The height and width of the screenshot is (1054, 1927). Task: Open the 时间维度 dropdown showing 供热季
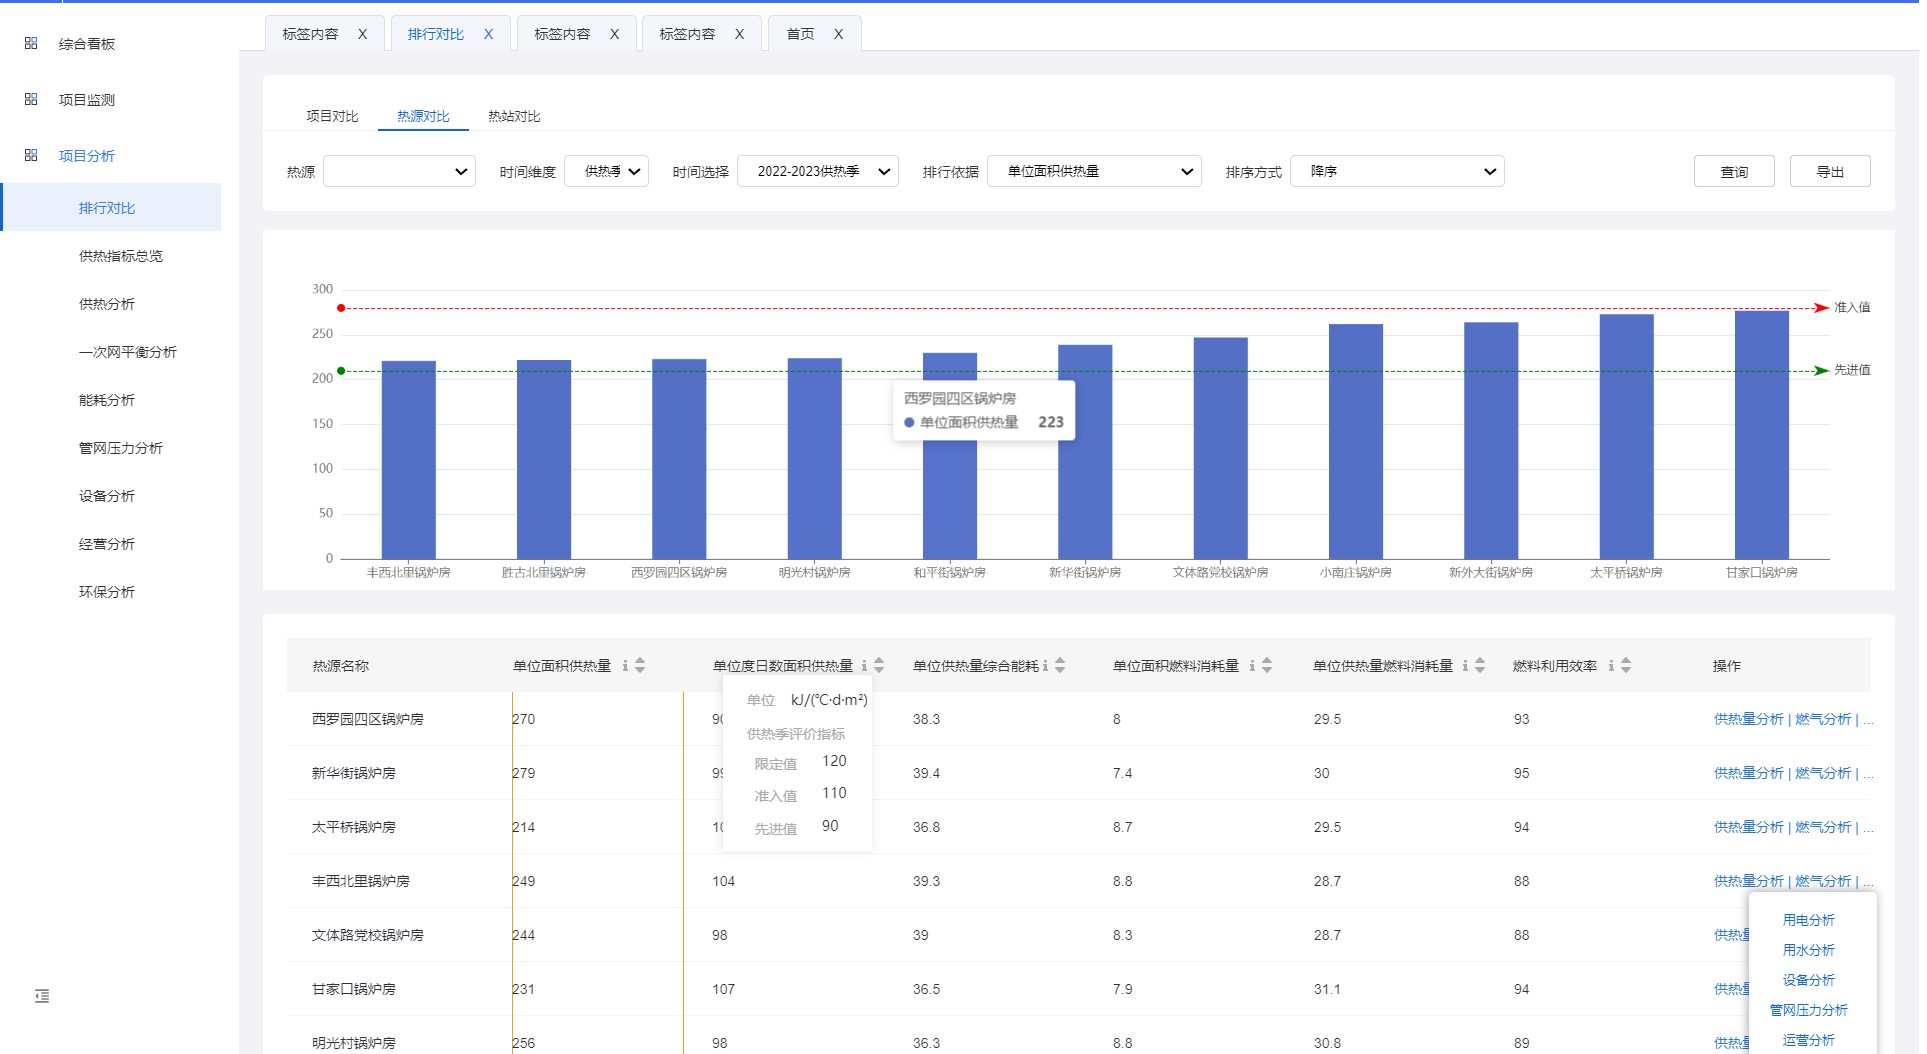(x=607, y=171)
